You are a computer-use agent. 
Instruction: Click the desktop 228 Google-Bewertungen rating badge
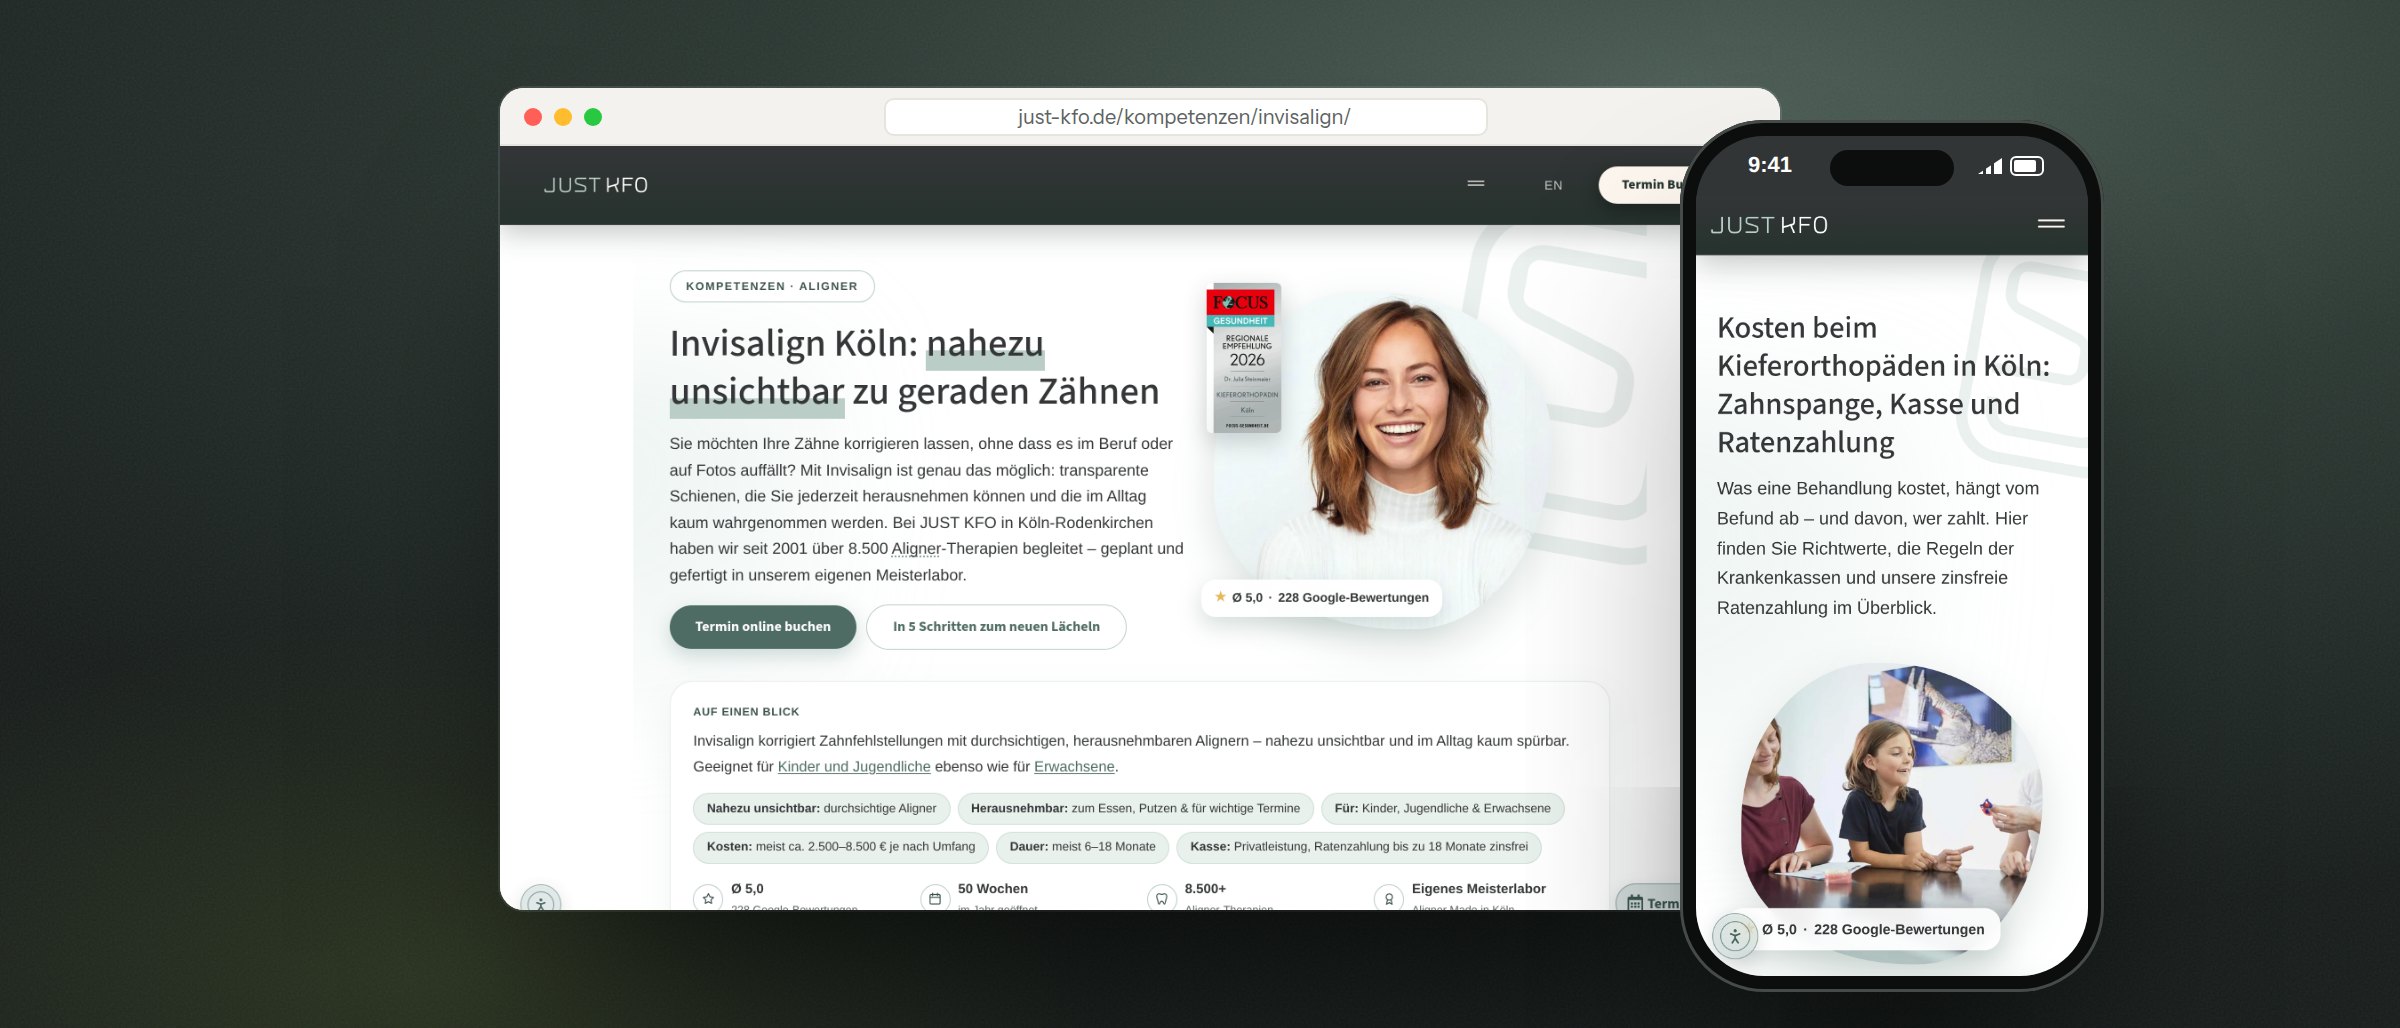pos(1321,598)
